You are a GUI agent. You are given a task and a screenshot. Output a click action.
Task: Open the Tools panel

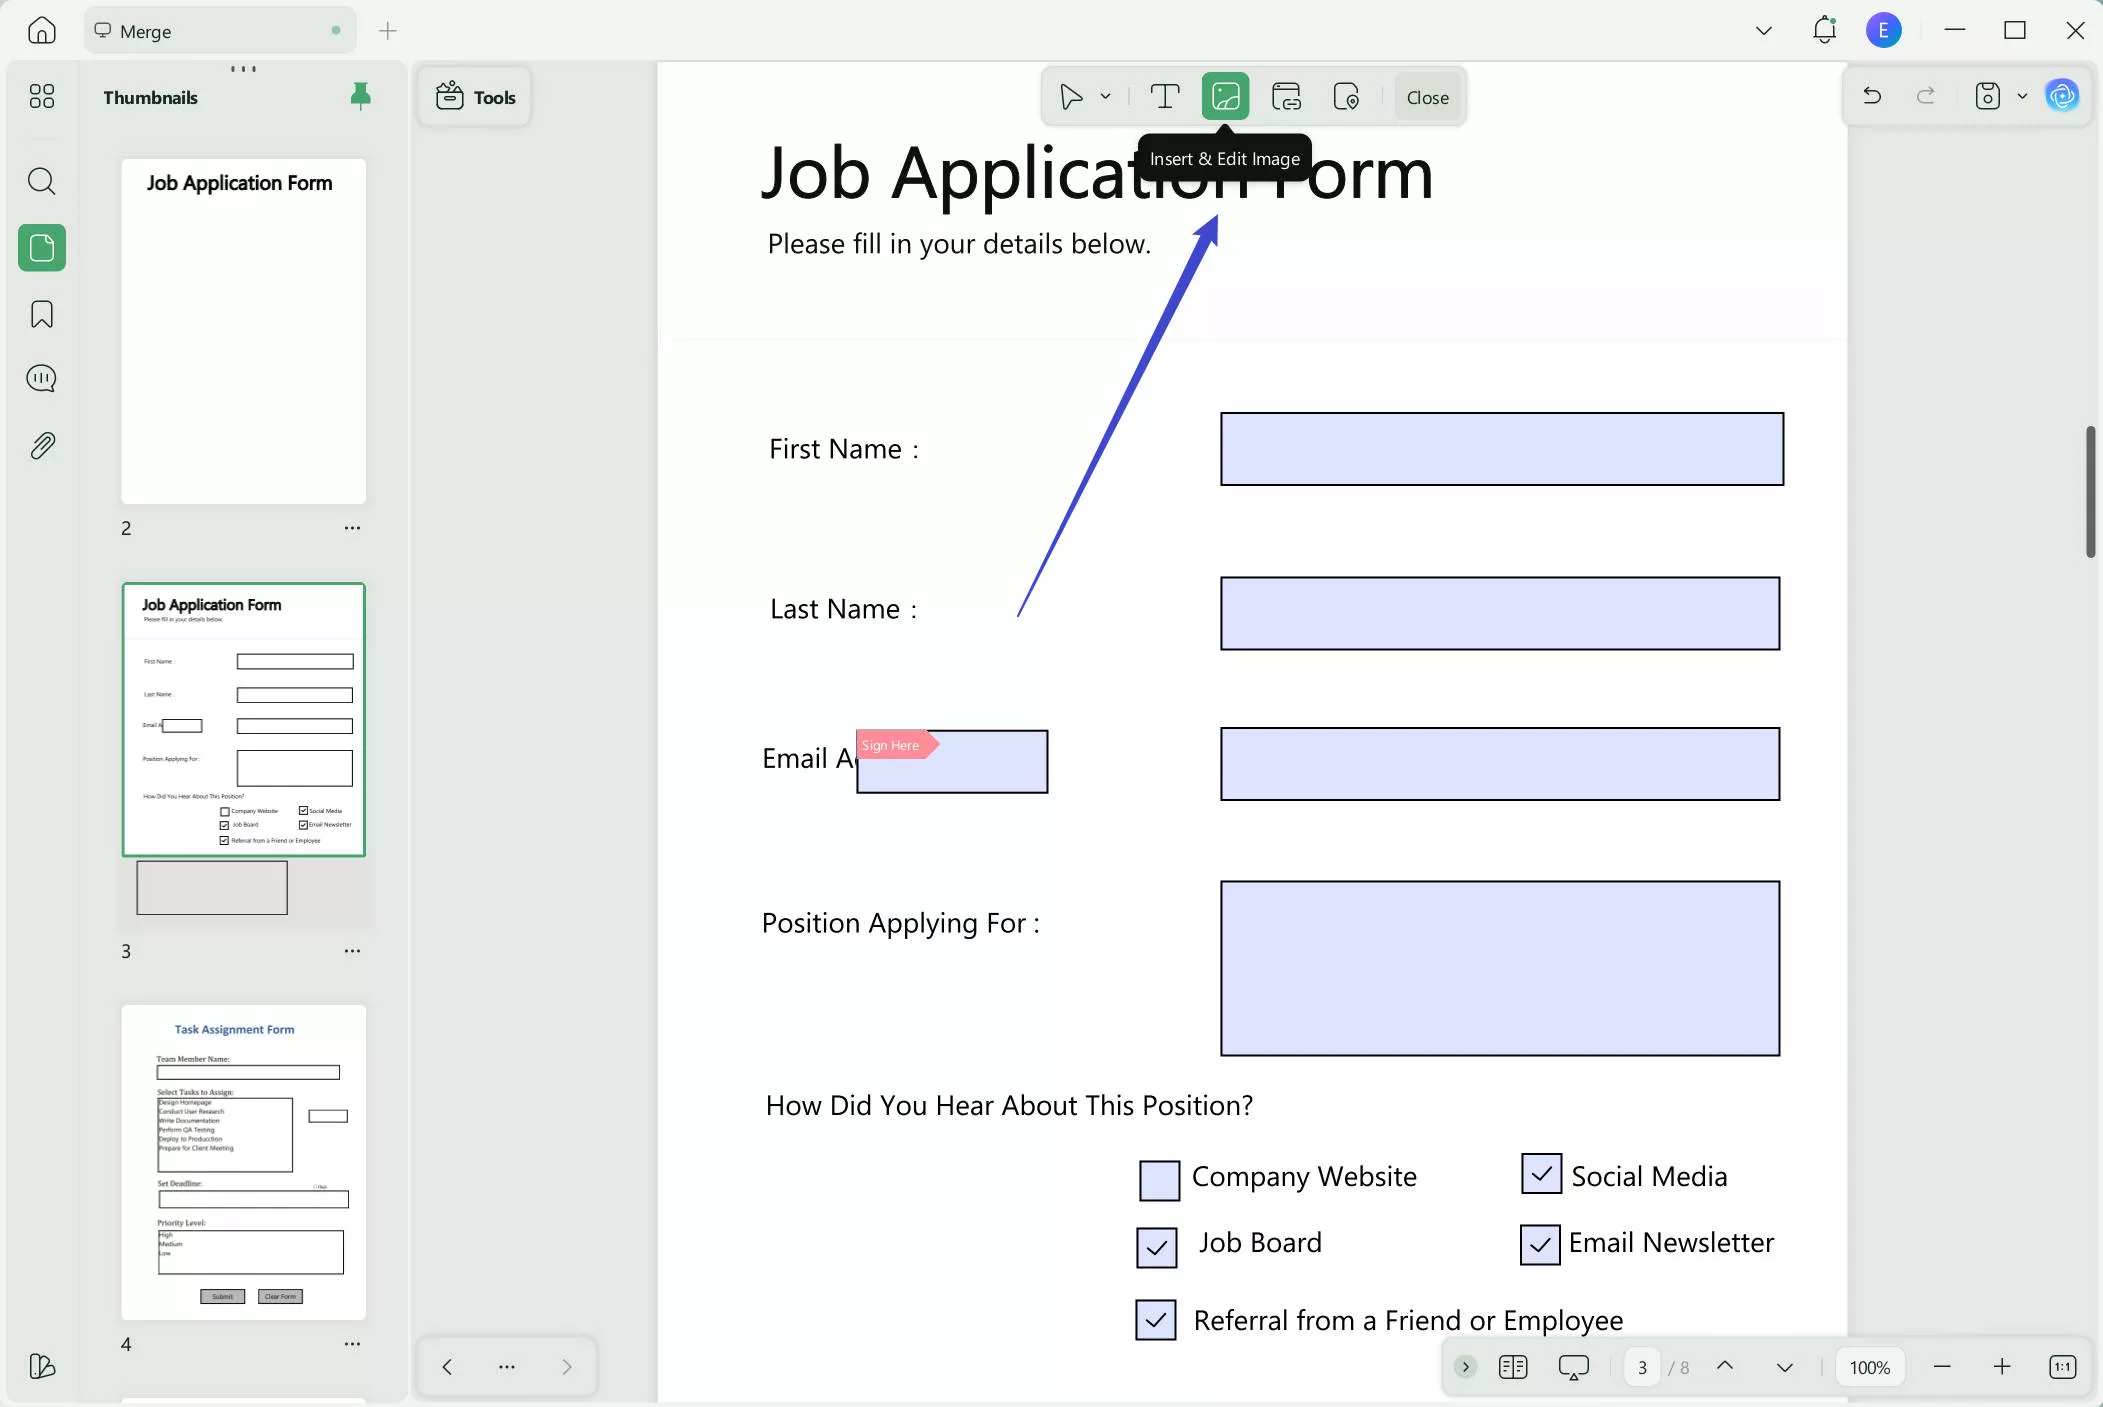pos(474,96)
